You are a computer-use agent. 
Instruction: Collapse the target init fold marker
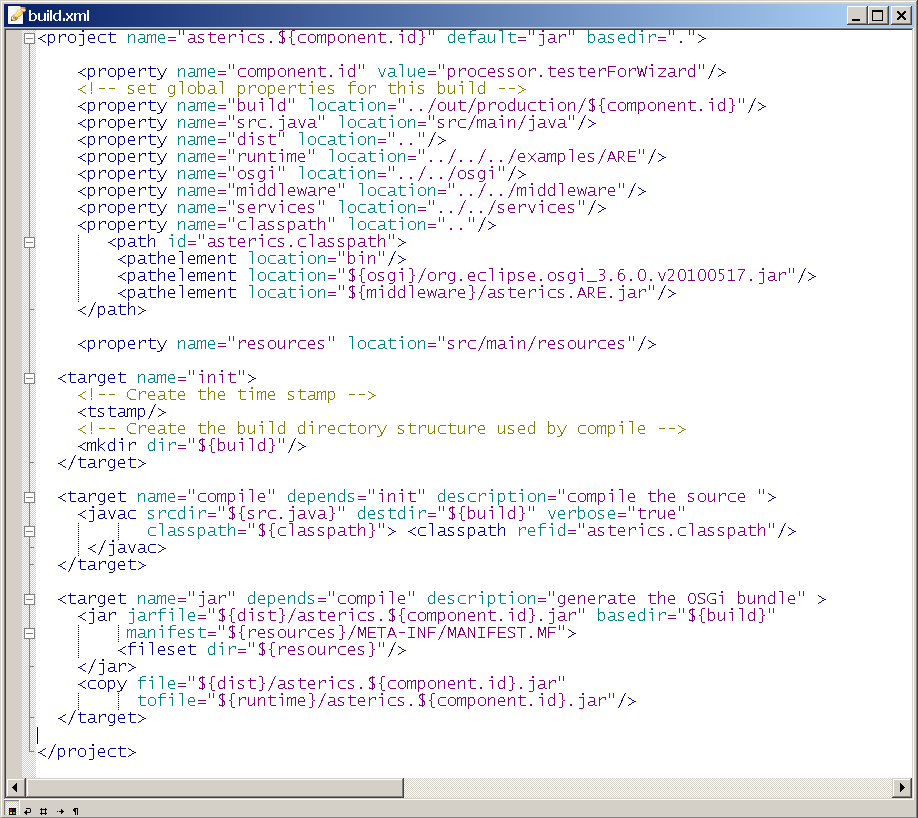tap(29, 378)
